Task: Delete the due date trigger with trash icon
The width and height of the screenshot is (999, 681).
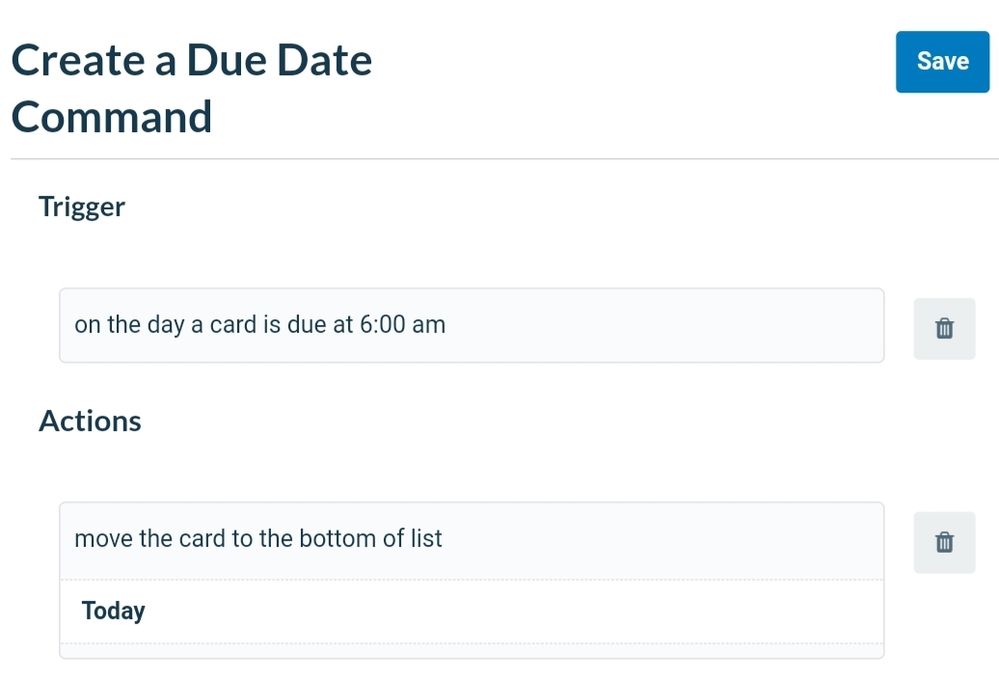Action: [944, 329]
